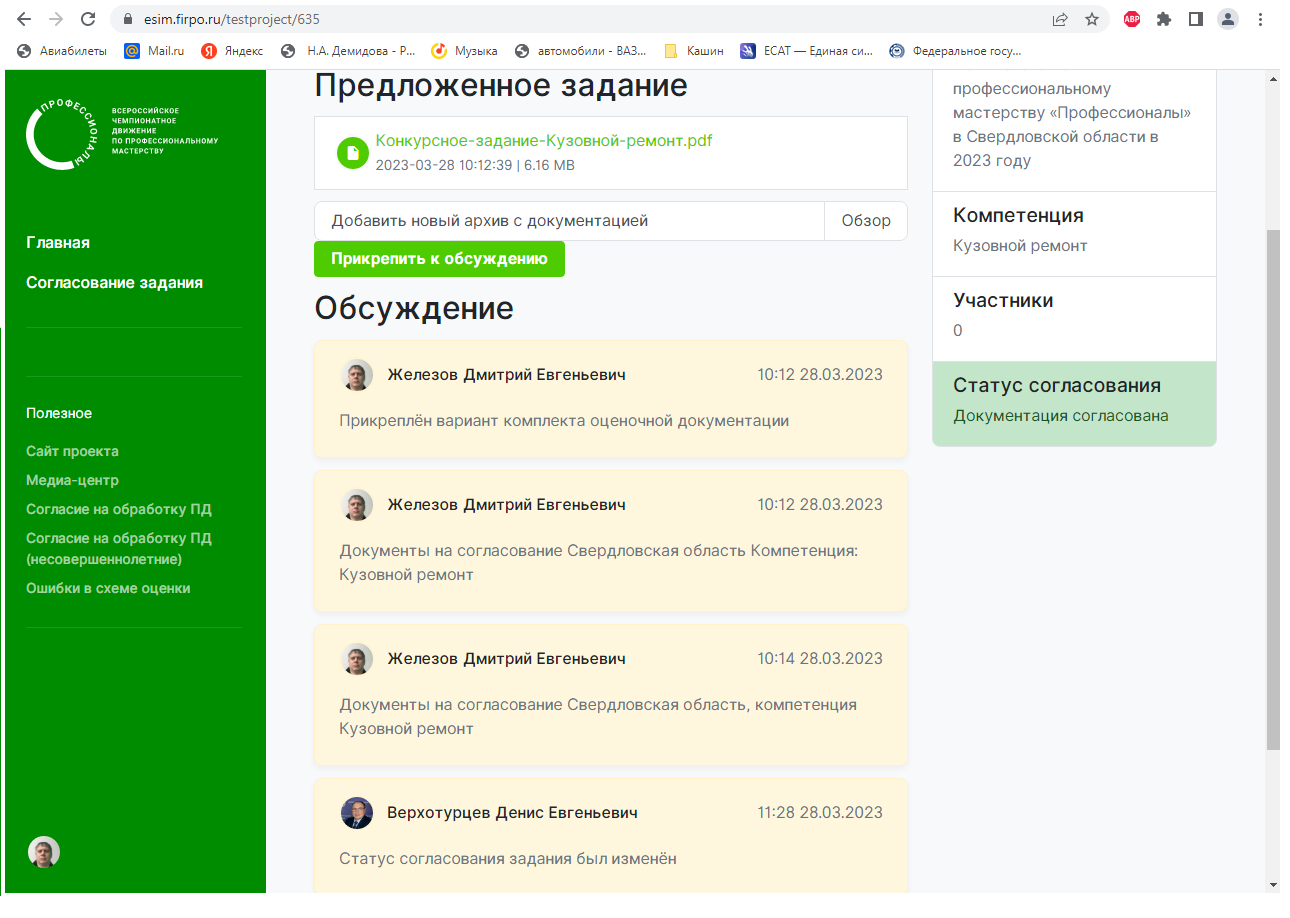Reload the page with browser refresh icon

pos(88,19)
